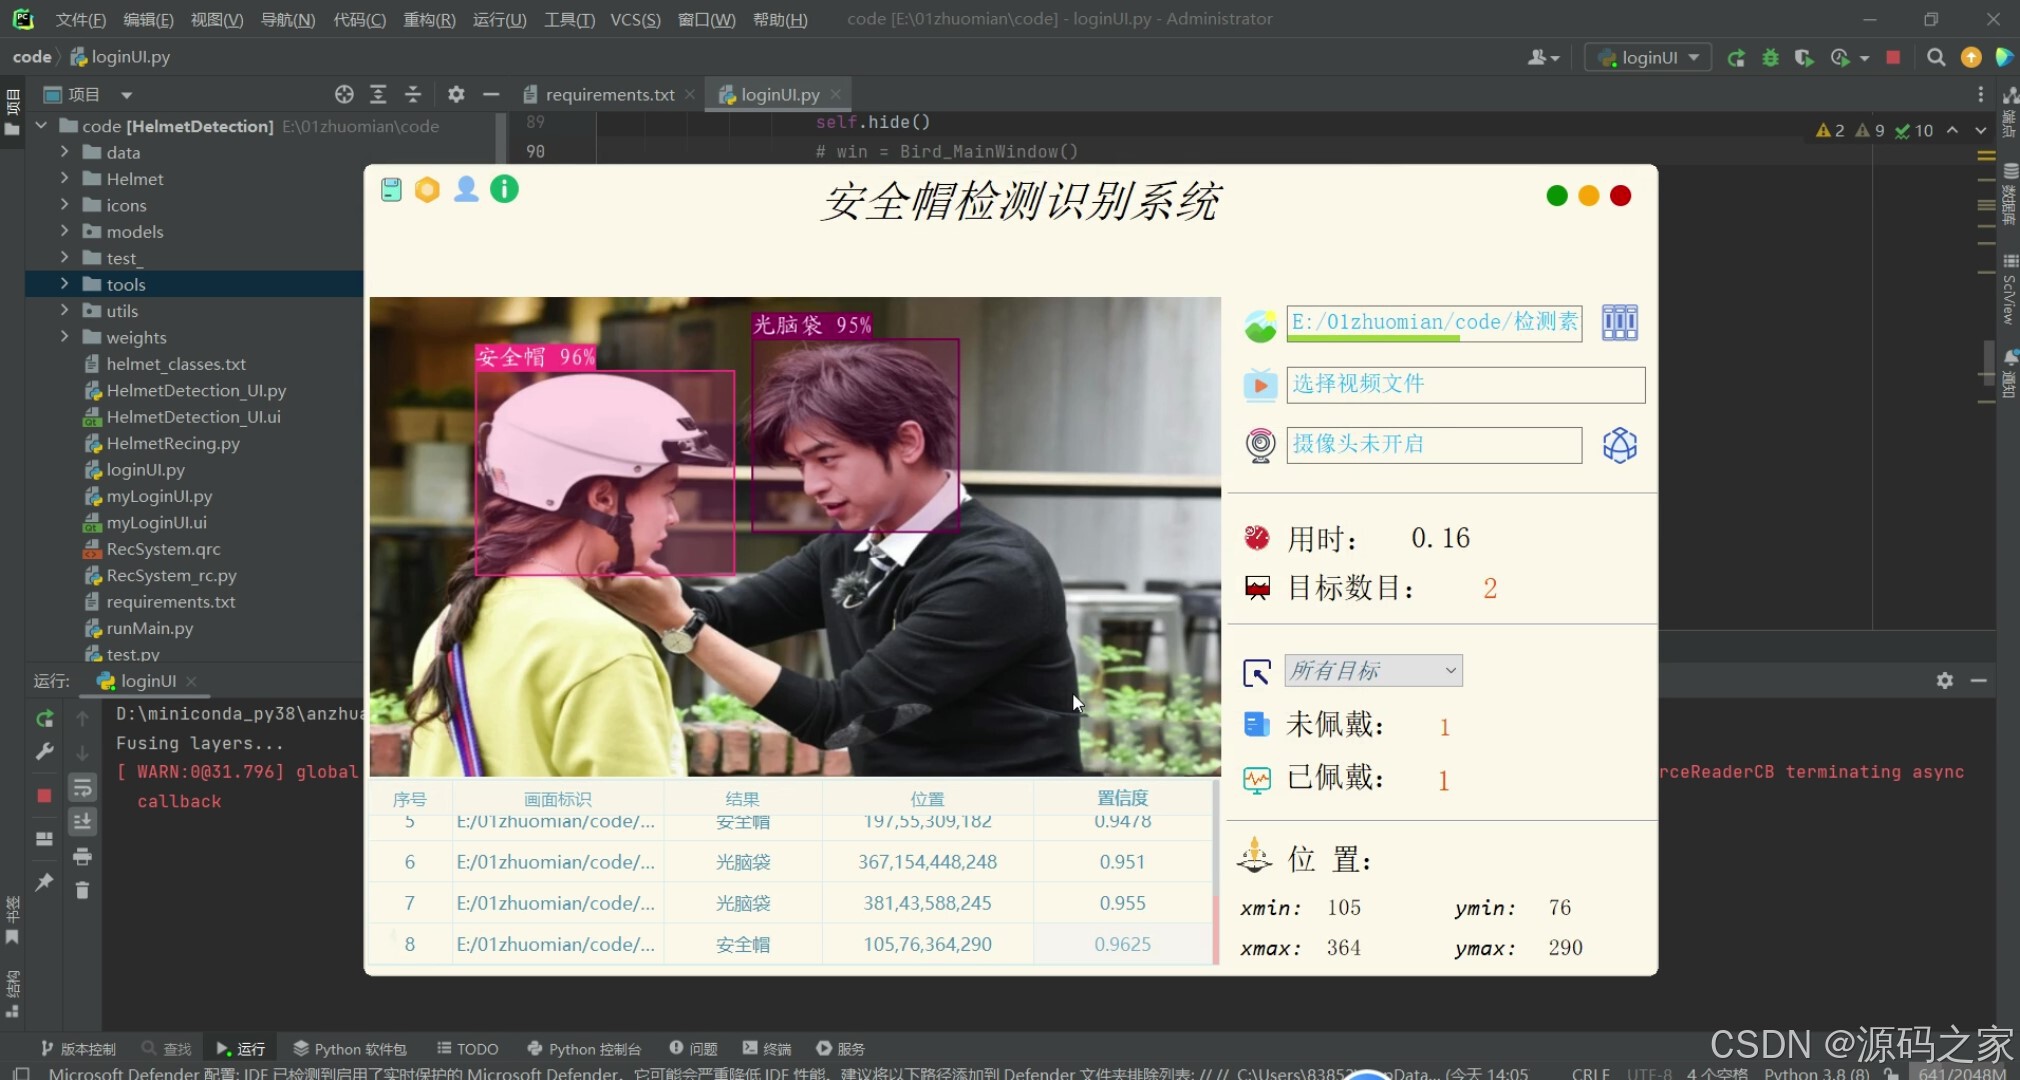Click the model selection cube icon
The image size is (2020, 1080).
(1619, 445)
